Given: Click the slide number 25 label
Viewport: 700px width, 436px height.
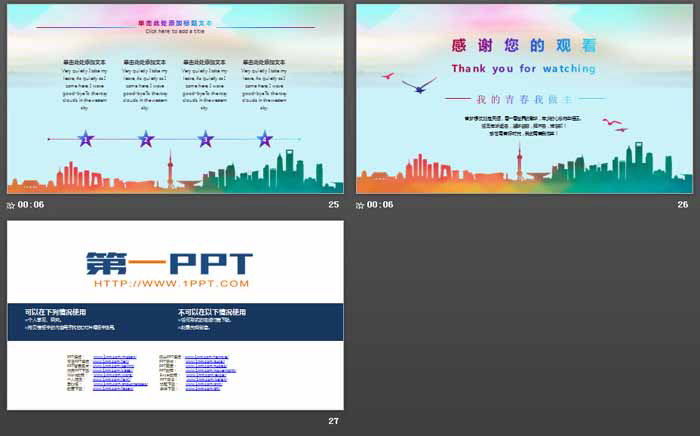Looking at the screenshot, I should point(334,205).
